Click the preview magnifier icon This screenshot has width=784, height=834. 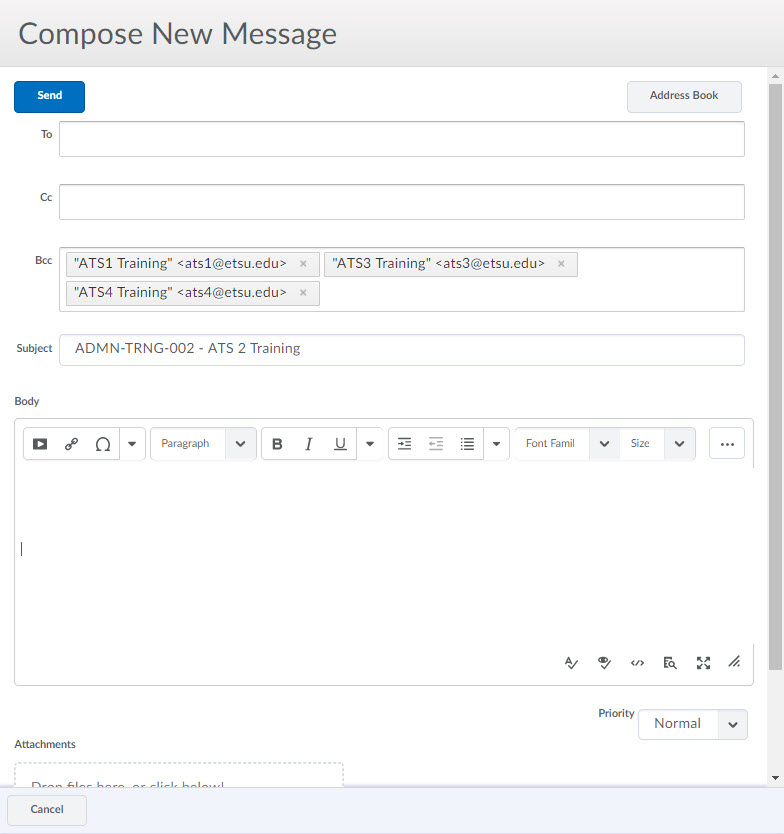point(670,662)
